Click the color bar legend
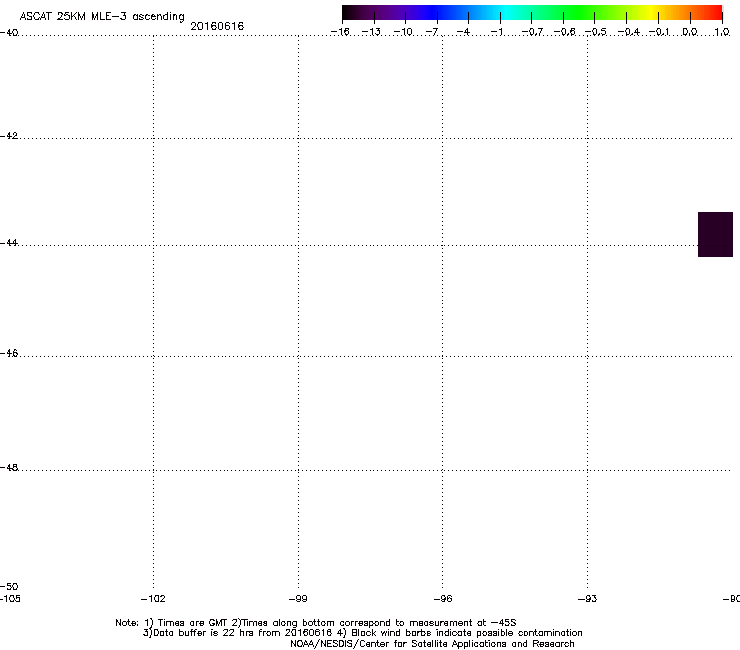This screenshot has width=740, height=650. tap(532, 12)
